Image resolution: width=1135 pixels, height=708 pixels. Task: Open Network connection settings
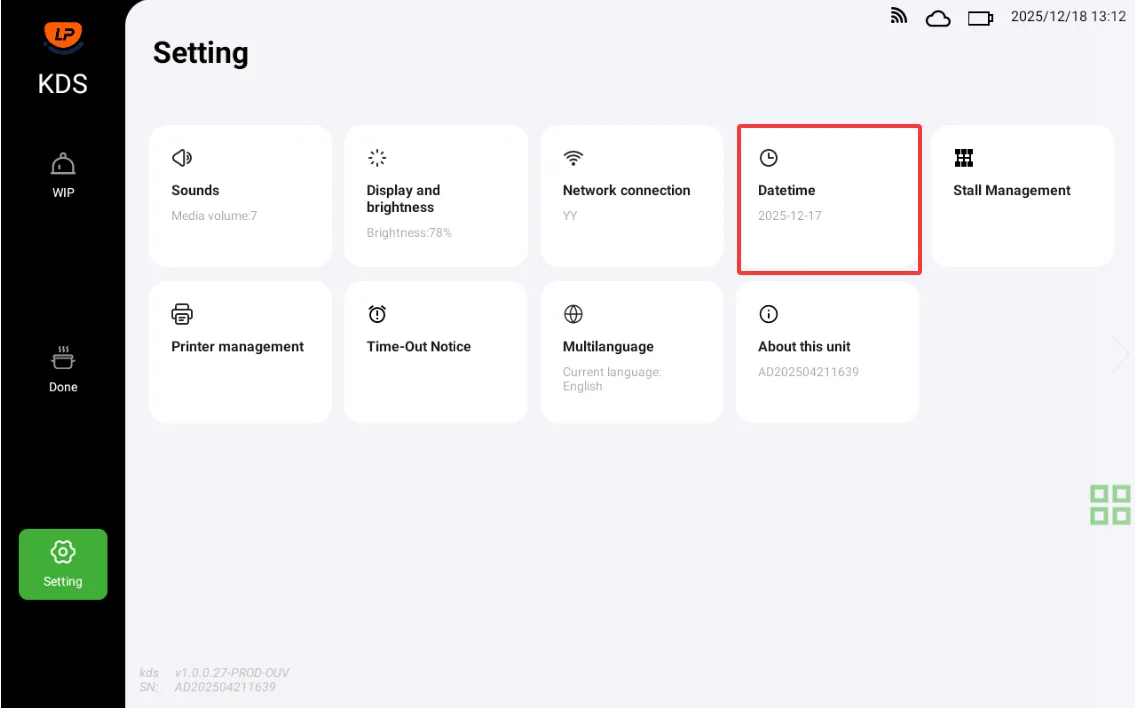[x=632, y=195]
